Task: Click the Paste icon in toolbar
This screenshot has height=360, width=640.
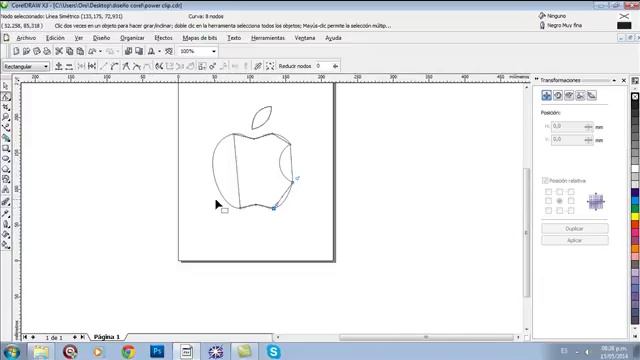Action: 80,51
